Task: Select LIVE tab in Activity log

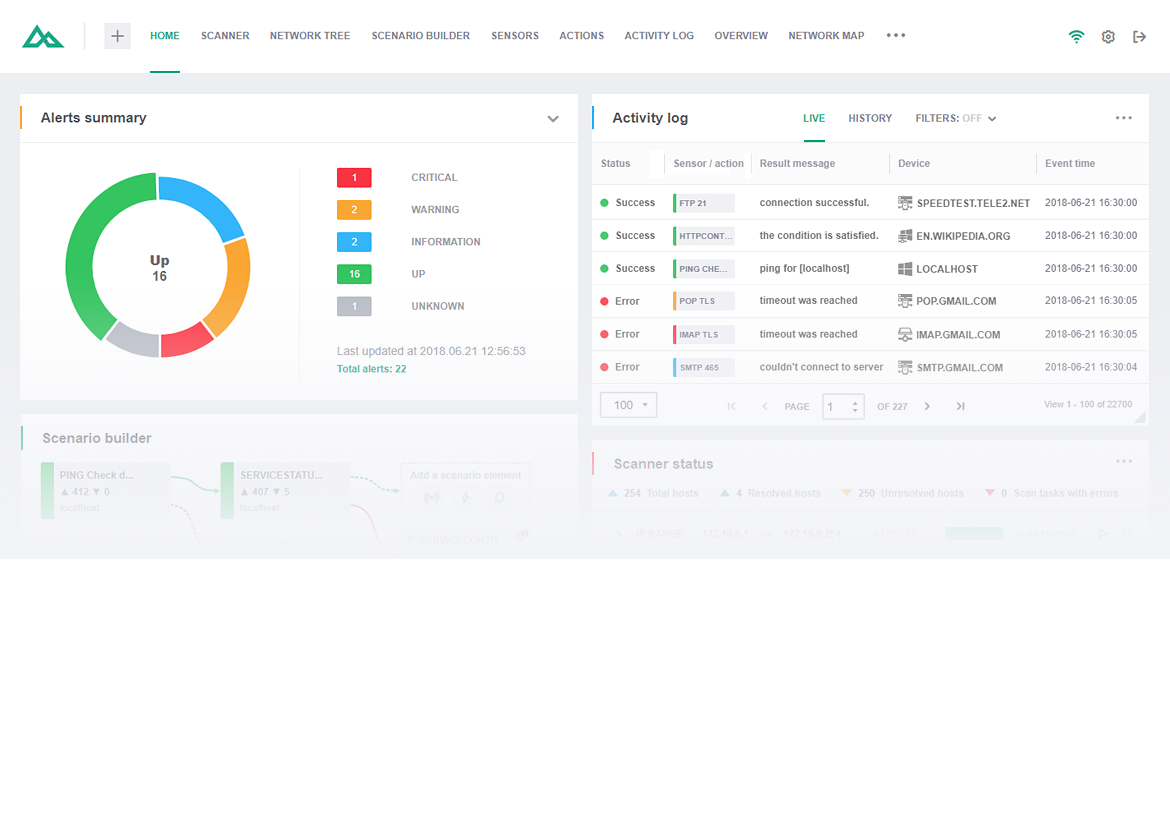Action: [814, 118]
